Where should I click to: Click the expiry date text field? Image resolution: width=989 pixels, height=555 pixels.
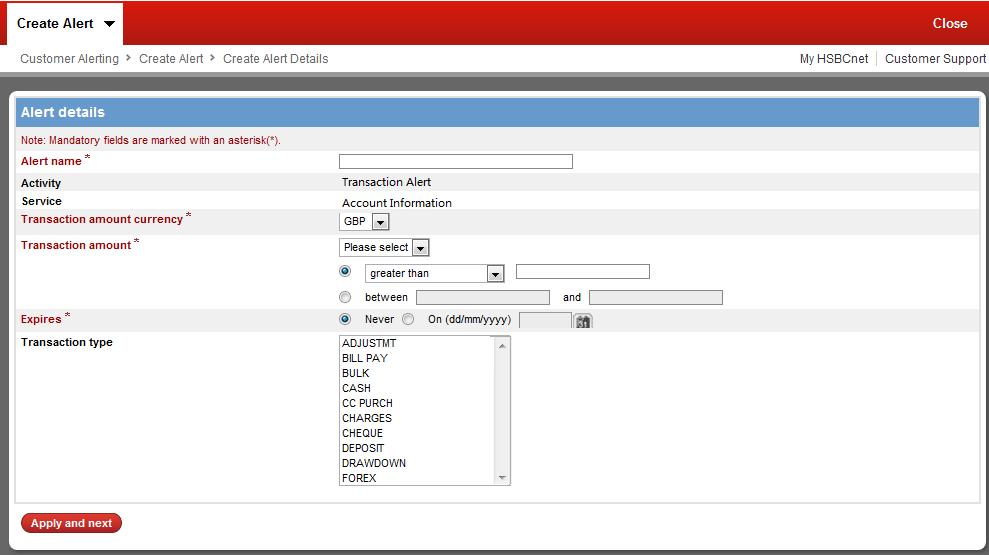pos(546,320)
